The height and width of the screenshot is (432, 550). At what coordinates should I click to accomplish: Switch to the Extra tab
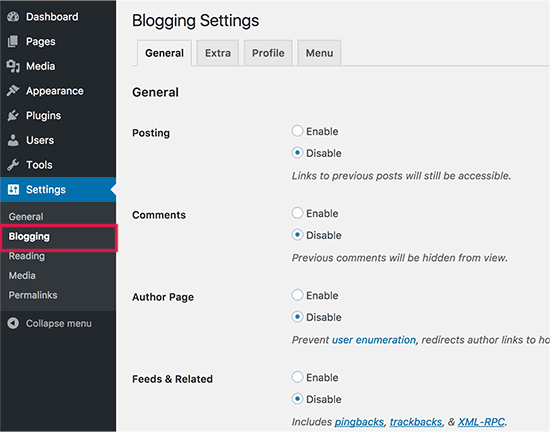click(x=218, y=53)
